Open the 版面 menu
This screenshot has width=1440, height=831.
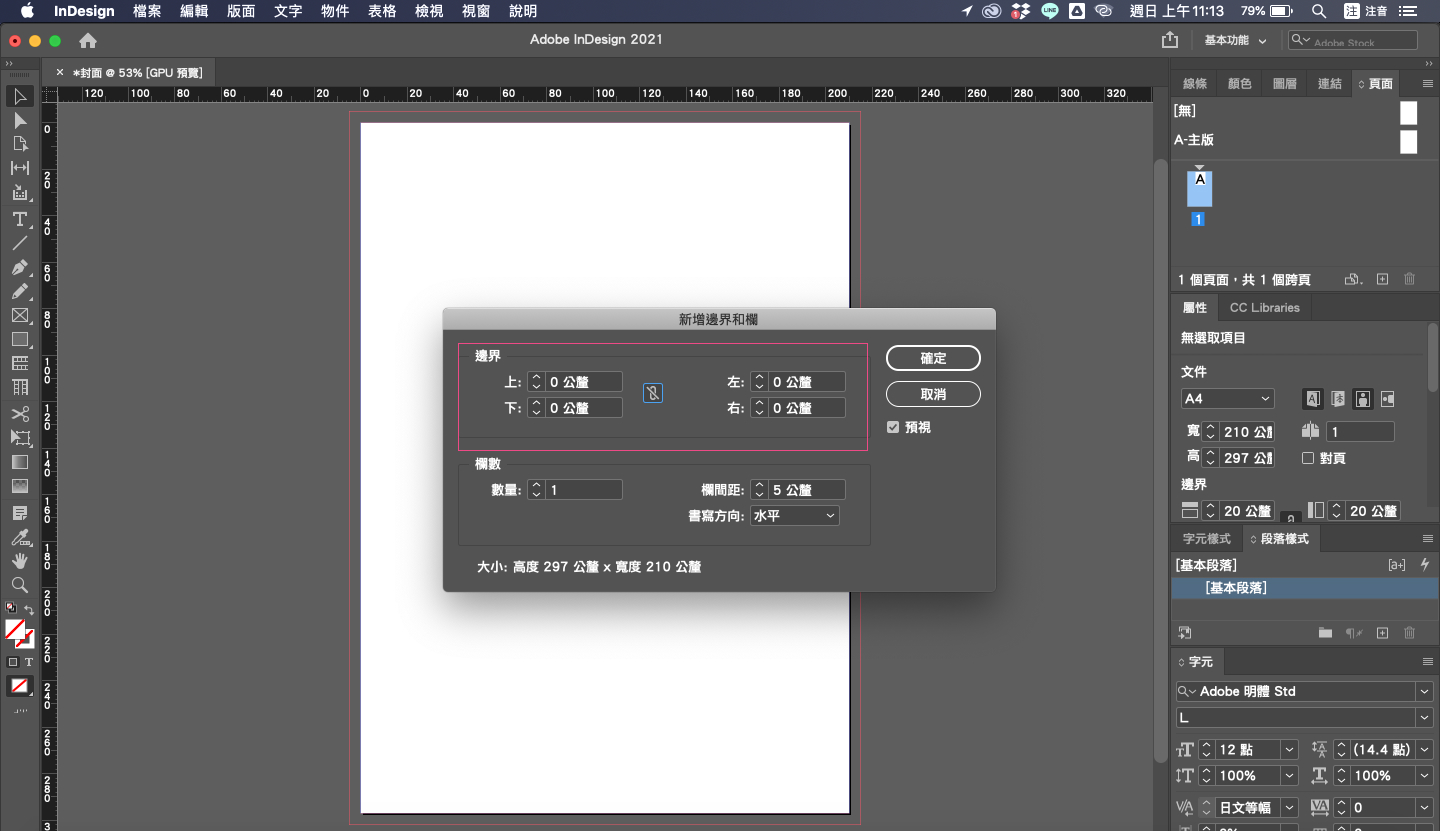point(241,11)
